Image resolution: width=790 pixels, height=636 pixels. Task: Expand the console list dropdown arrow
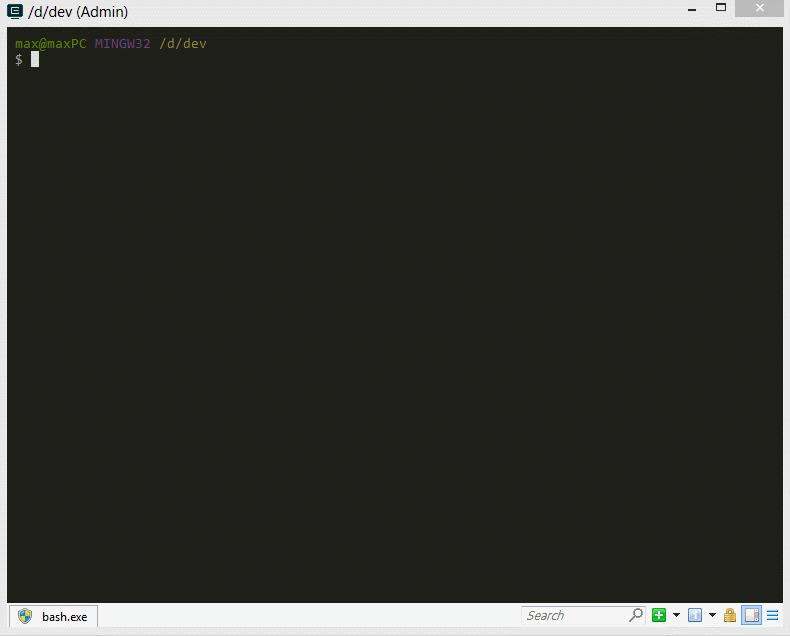712,615
